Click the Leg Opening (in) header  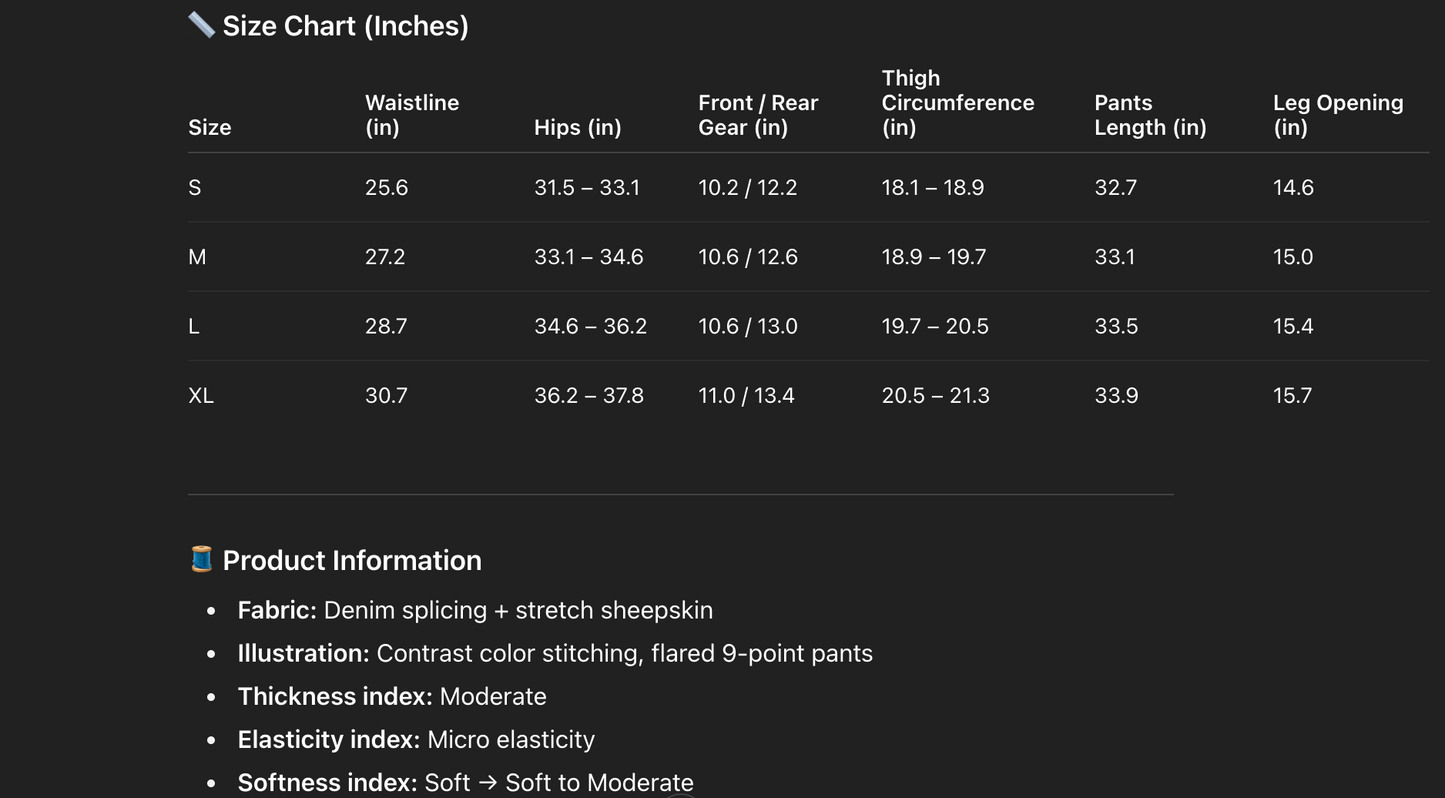(1337, 115)
